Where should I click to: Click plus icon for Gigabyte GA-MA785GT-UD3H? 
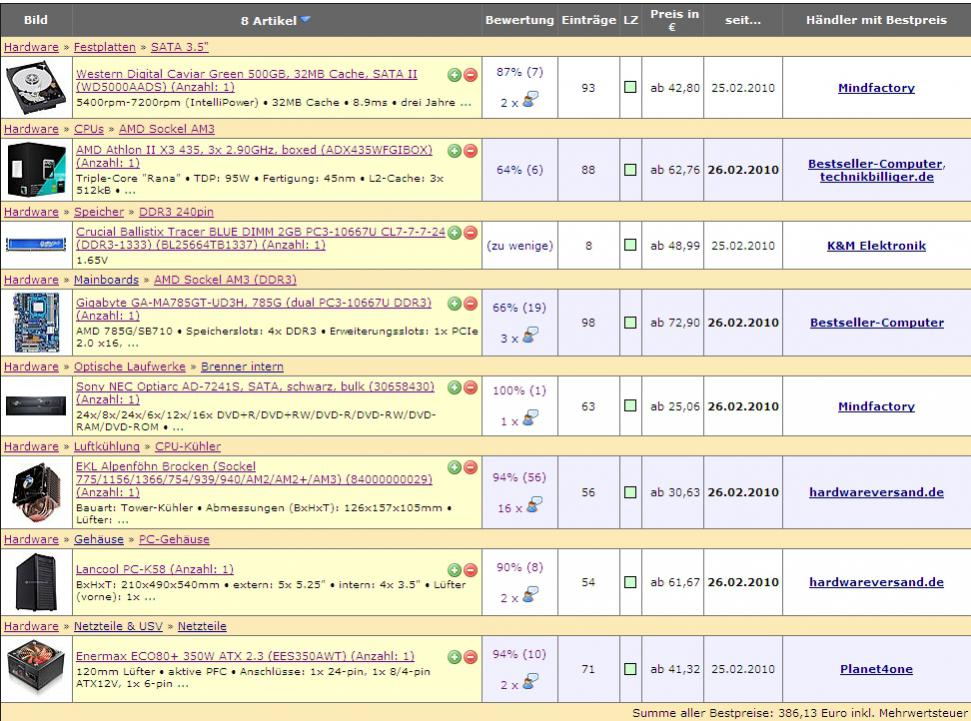(x=455, y=304)
